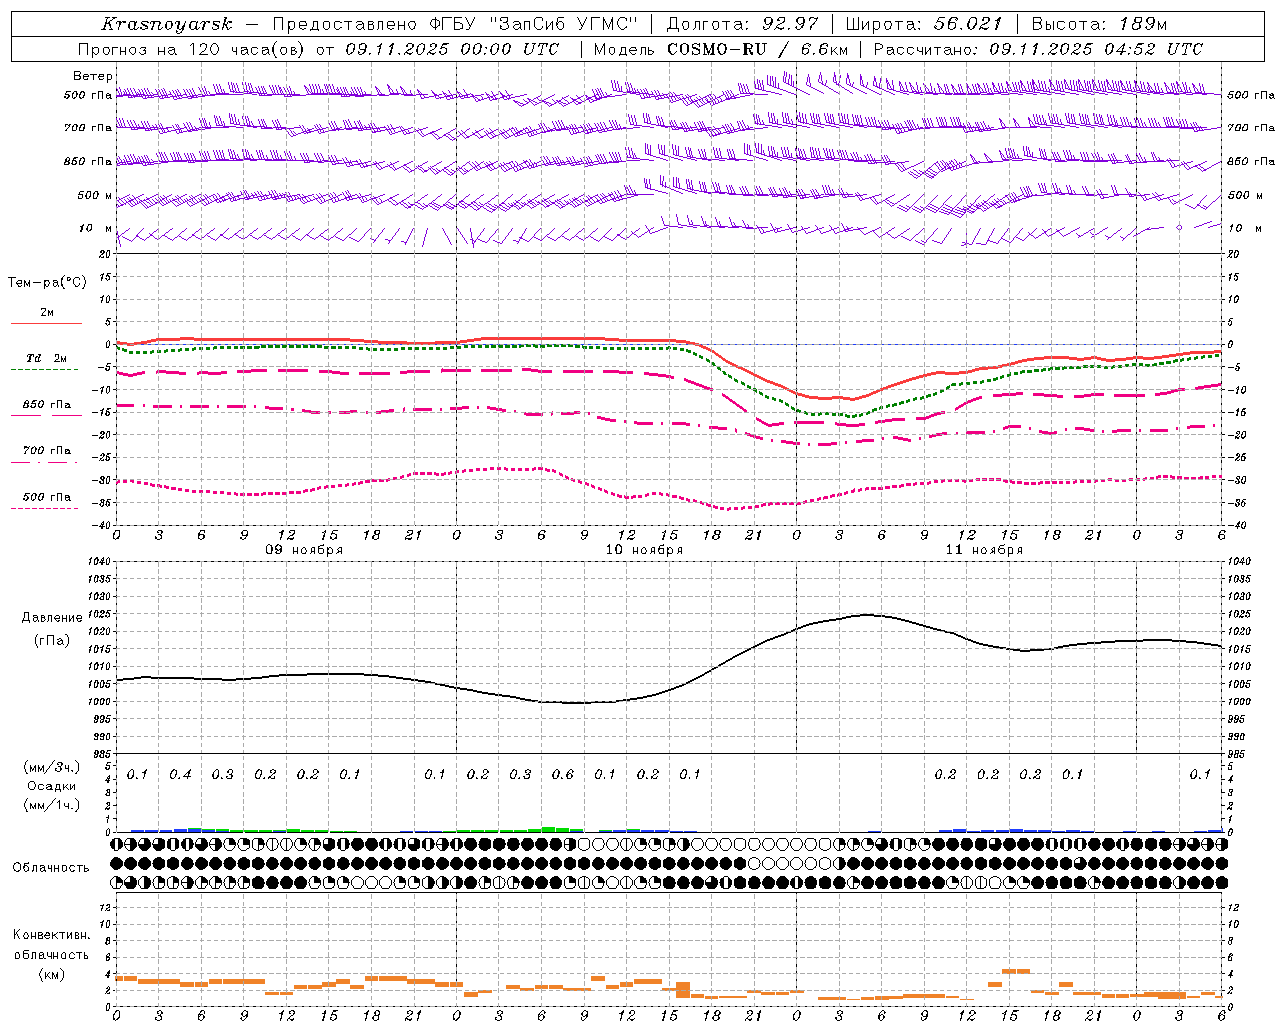Click the green dashed 'Td 2м' legend line
The image size is (1280, 1024).
coord(44,369)
